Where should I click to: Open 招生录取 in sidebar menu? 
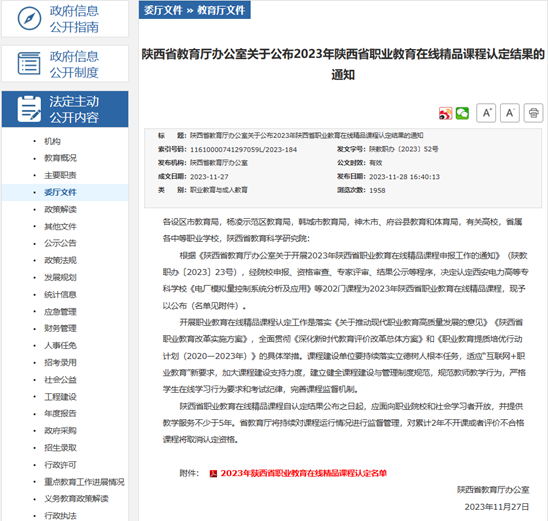coord(60,448)
